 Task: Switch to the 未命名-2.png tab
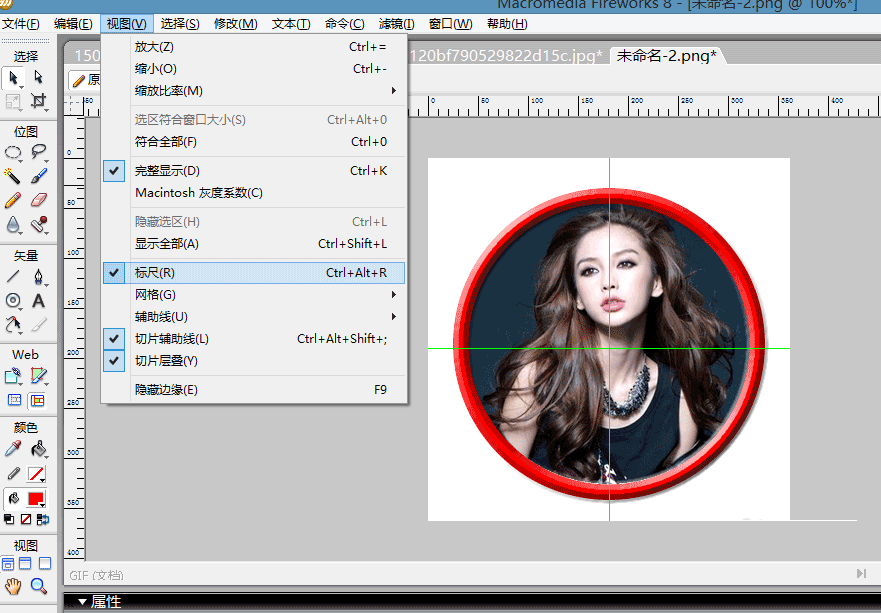pyautogui.click(x=665, y=56)
